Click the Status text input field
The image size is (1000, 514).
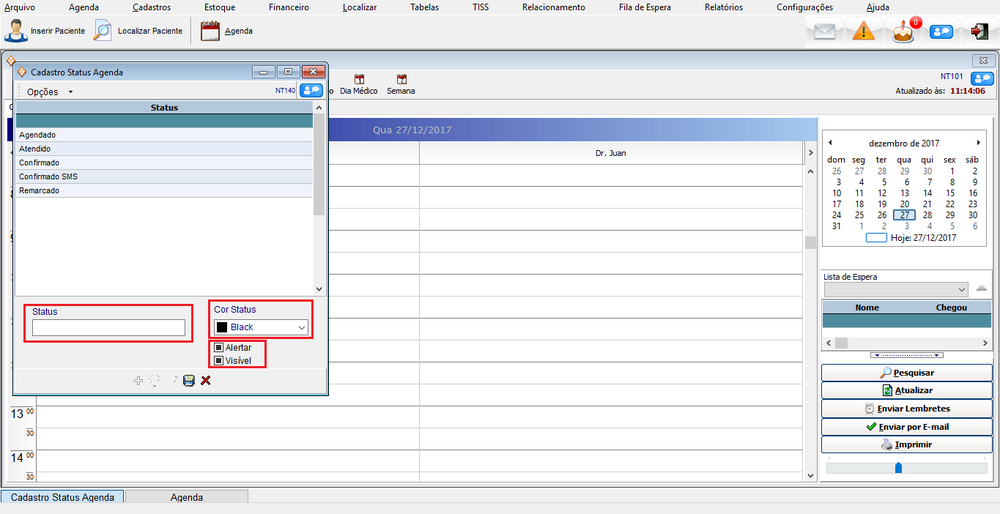pos(108,328)
